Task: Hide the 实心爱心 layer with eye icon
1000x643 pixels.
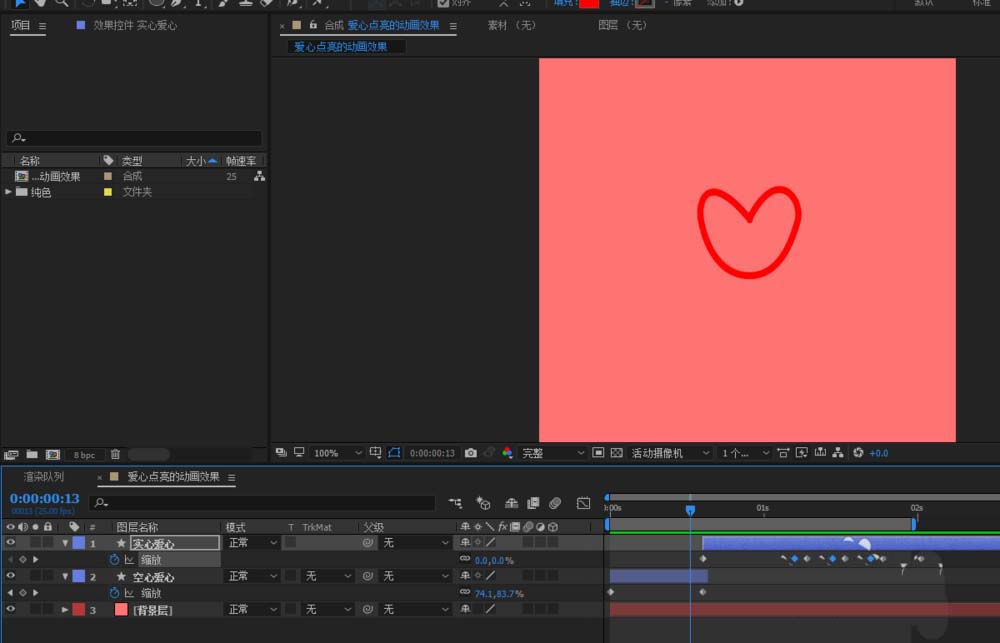Action: (x=11, y=543)
